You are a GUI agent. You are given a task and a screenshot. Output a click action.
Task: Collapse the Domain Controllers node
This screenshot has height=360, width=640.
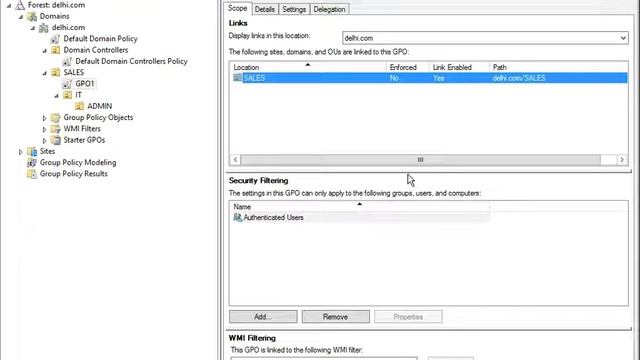click(x=44, y=51)
